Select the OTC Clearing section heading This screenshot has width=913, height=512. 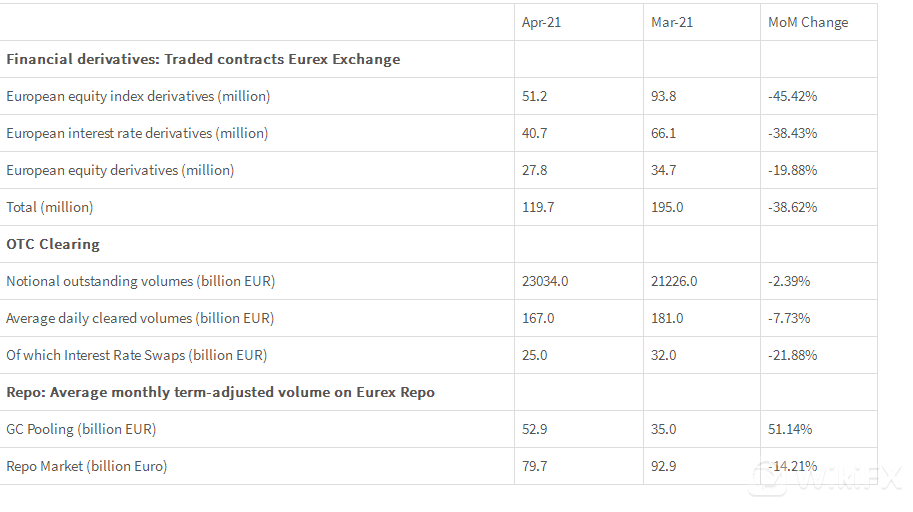coord(53,244)
